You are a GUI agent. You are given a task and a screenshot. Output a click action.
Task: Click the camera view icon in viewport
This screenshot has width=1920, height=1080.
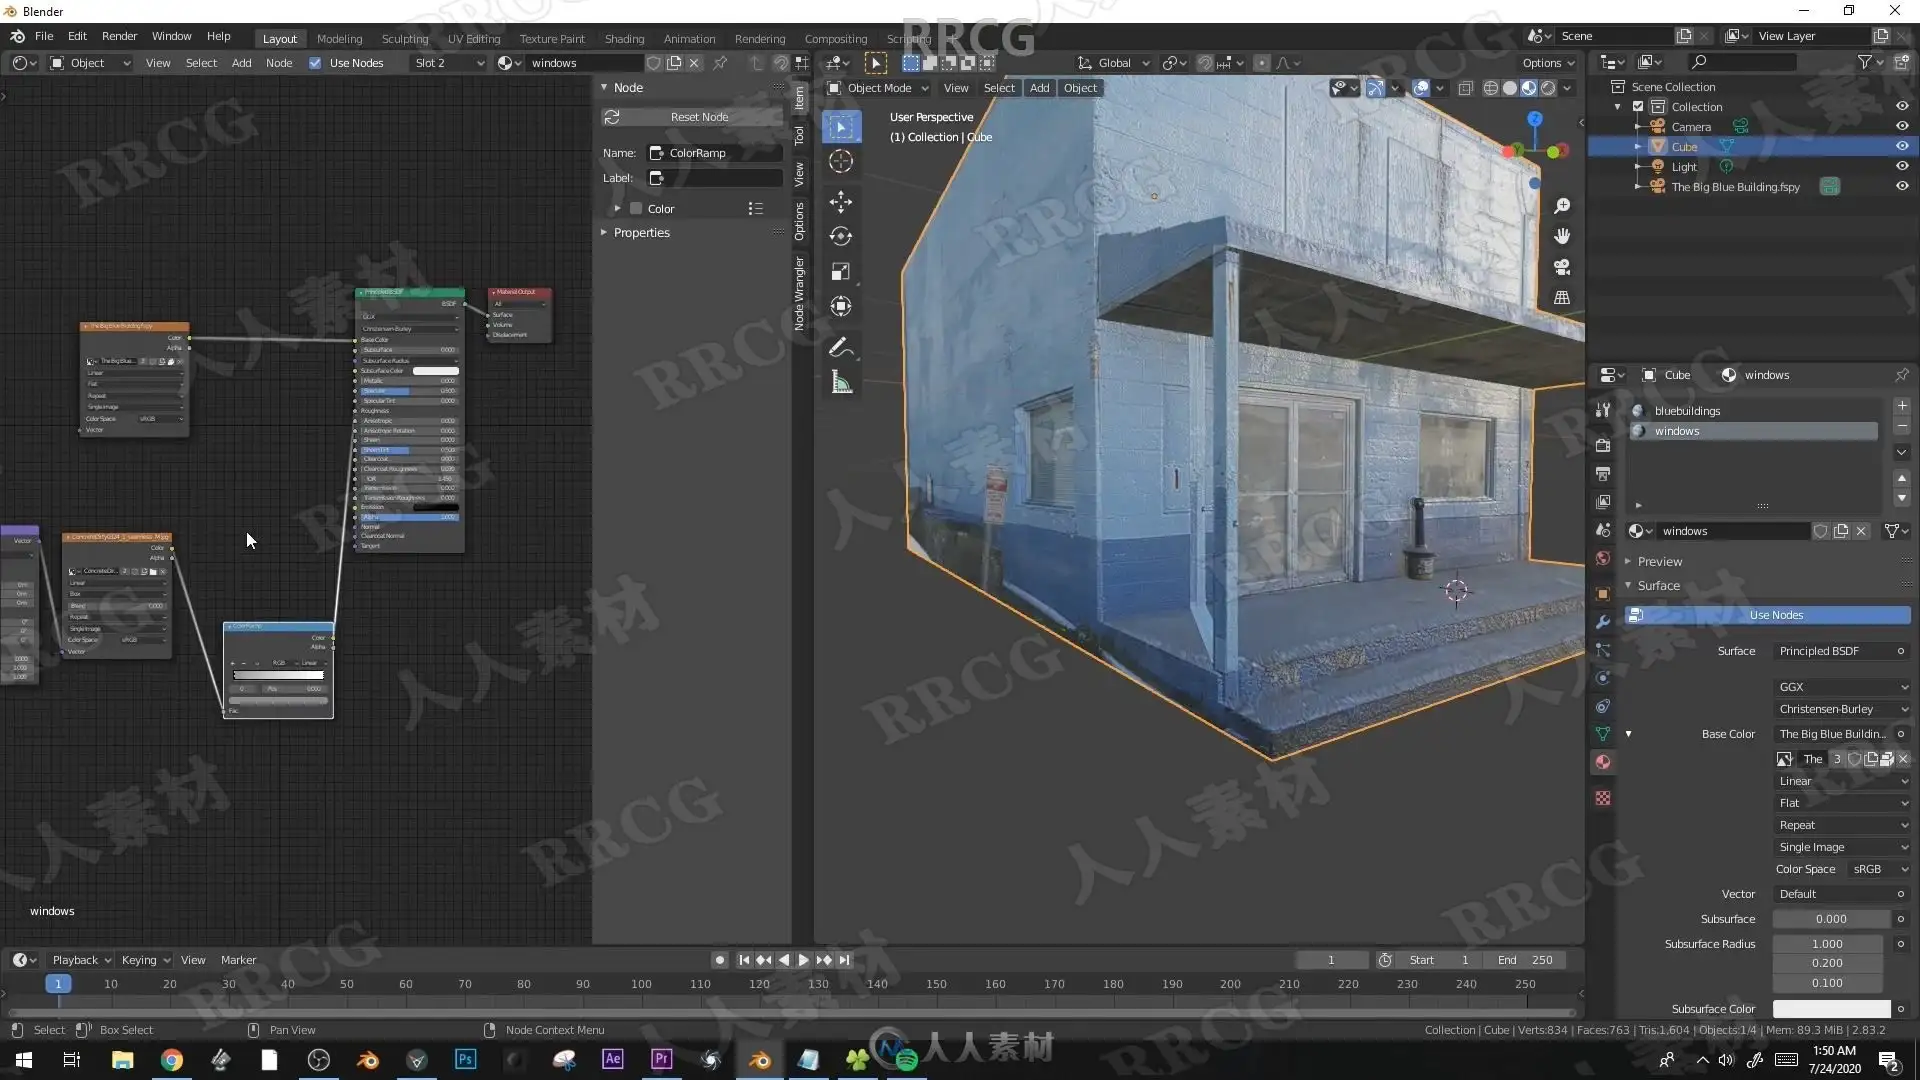(1562, 267)
